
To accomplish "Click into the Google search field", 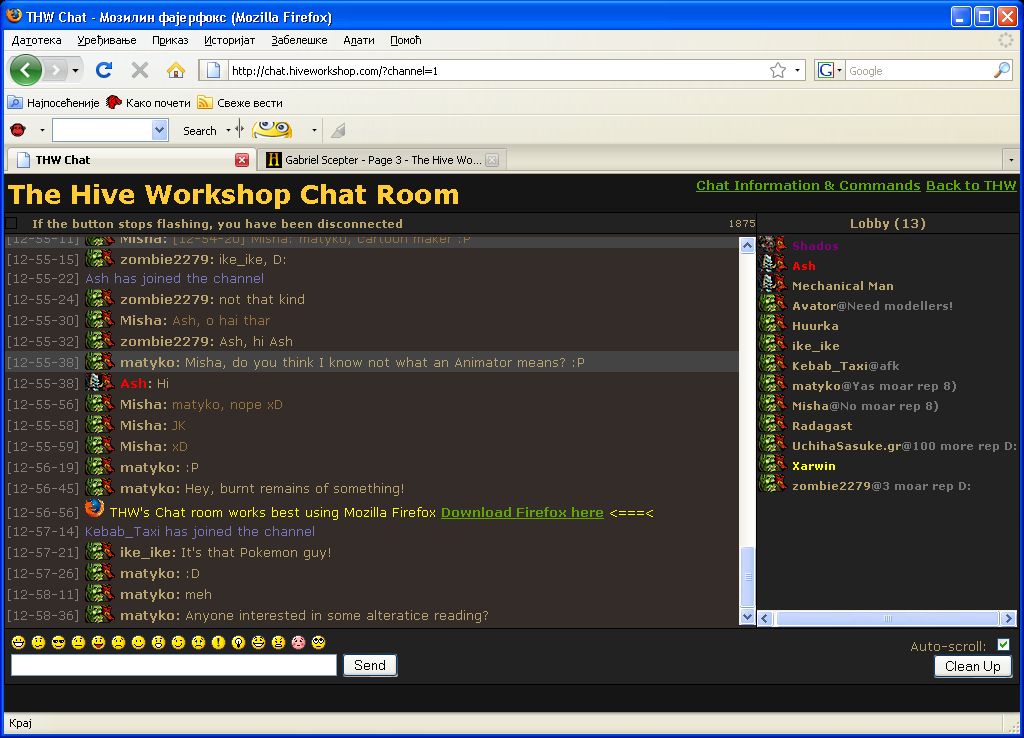I will pyautogui.click(x=919, y=71).
